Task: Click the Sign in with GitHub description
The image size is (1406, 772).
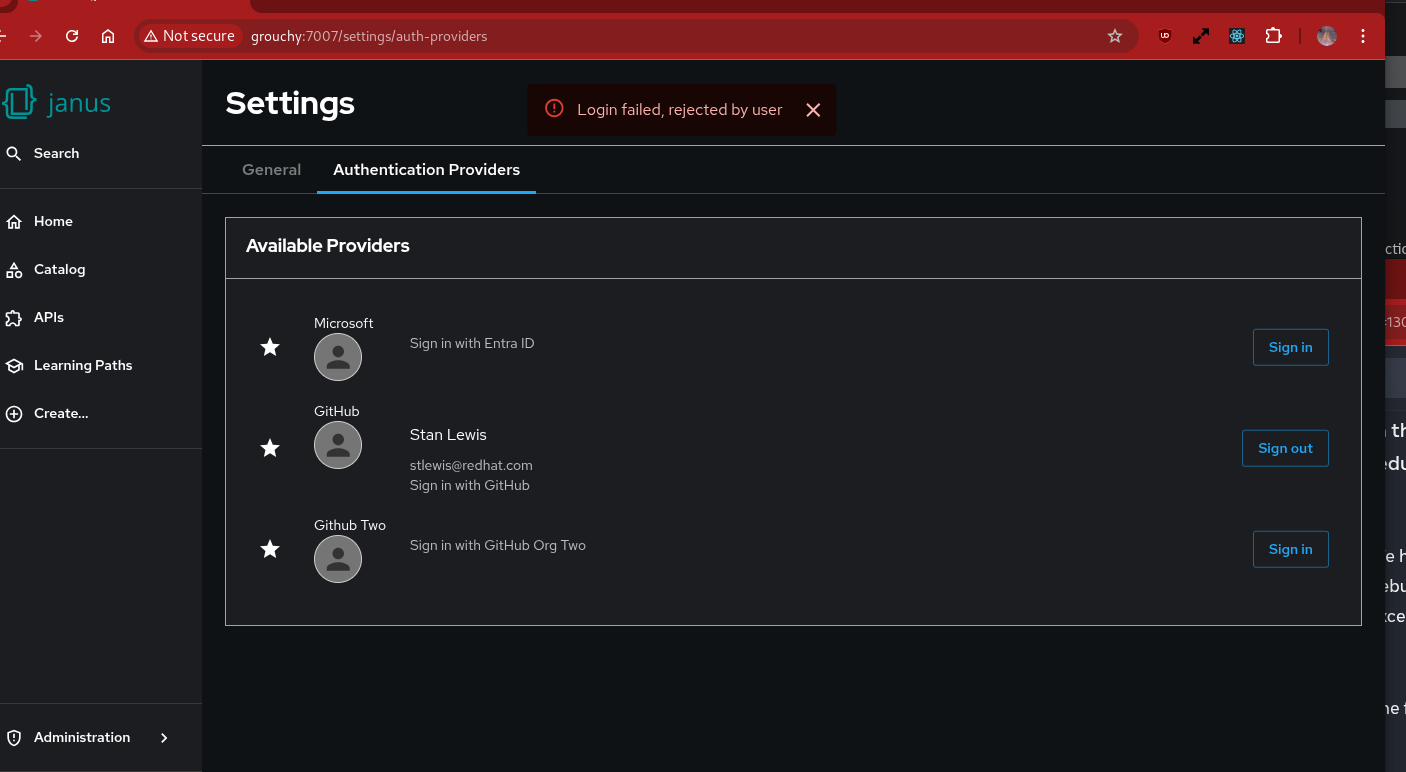Action: 470,485
